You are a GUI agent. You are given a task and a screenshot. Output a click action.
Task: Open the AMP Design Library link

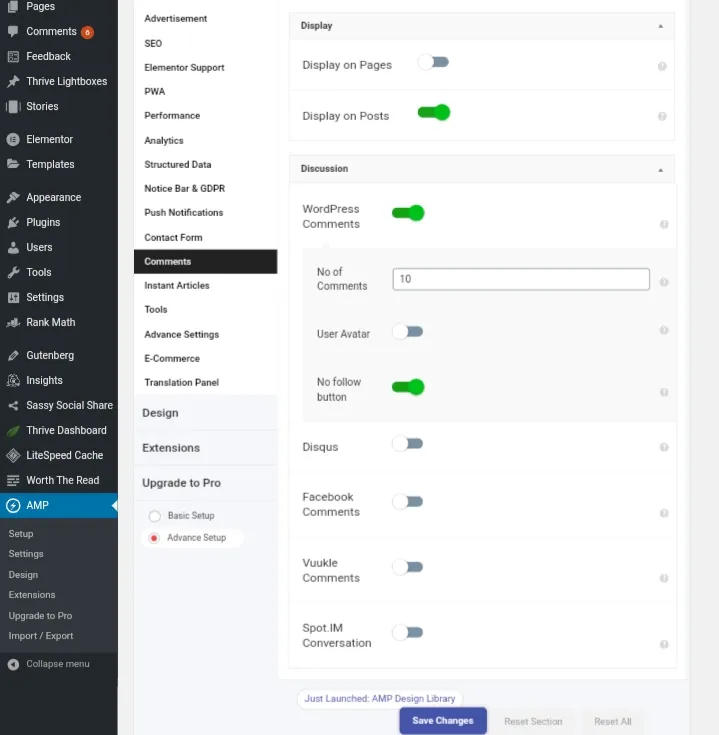pos(380,698)
